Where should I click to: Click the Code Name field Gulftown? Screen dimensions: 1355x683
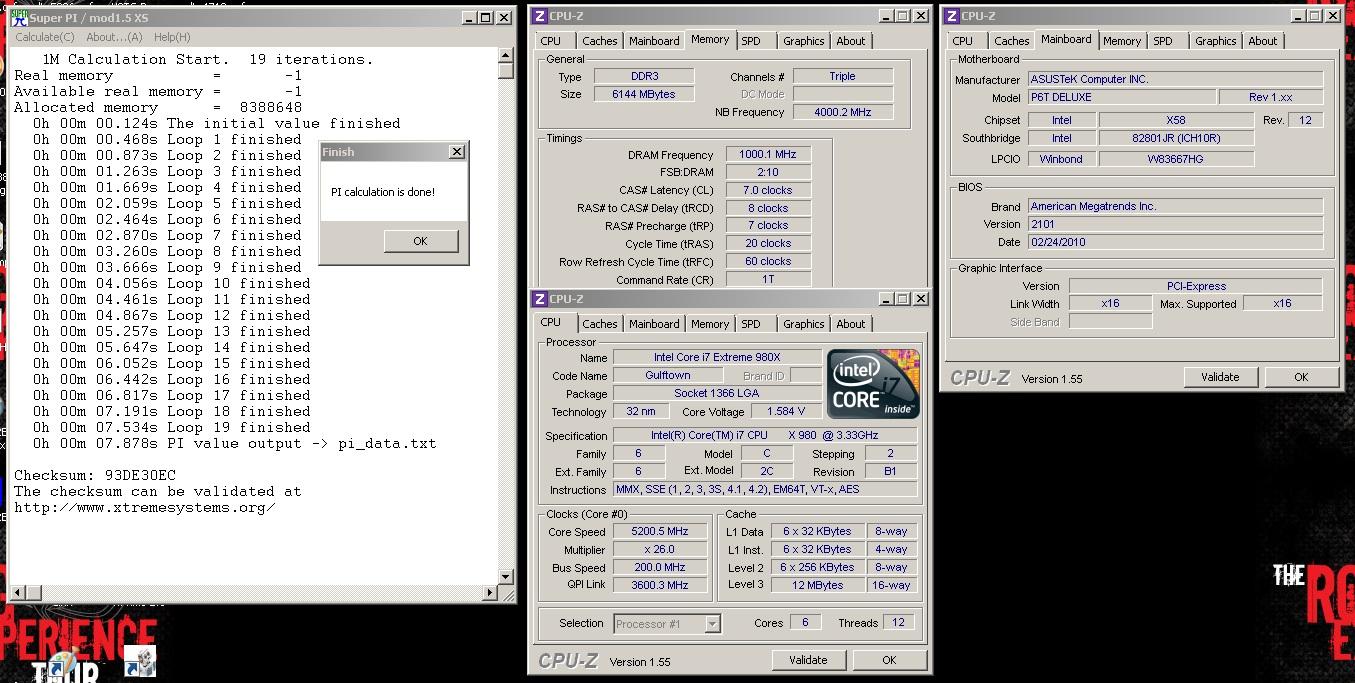tap(667, 375)
